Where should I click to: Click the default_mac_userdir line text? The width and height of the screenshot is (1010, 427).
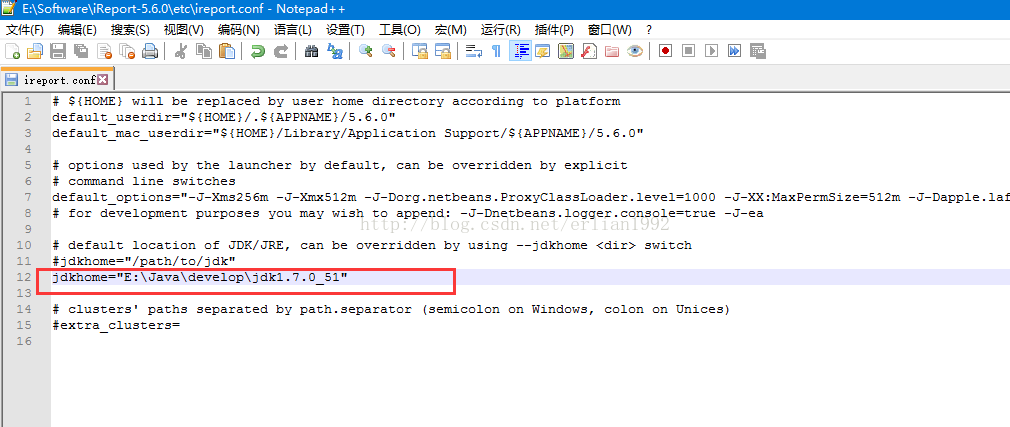point(348,133)
